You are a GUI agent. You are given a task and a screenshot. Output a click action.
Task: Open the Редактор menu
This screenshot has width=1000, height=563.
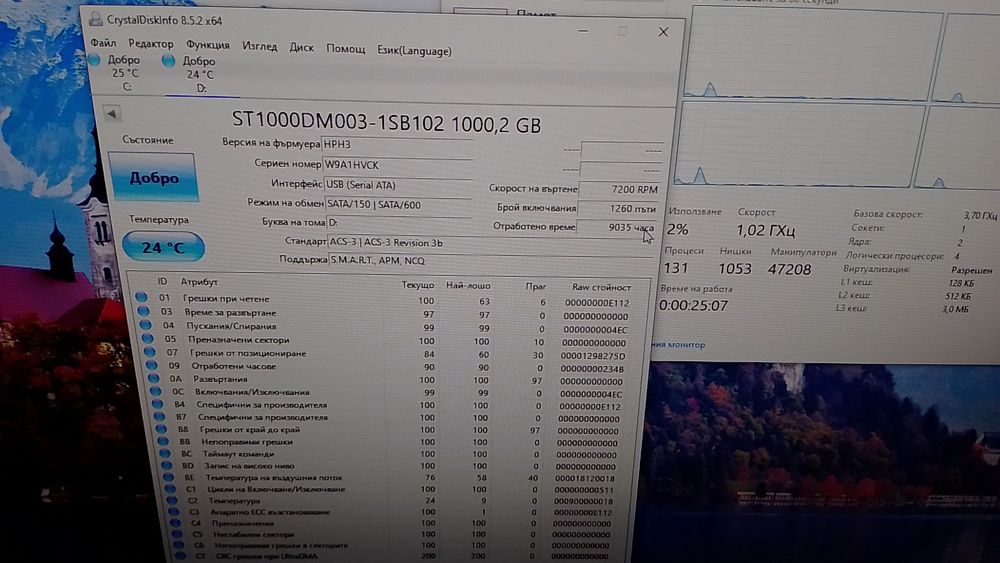[151, 44]
